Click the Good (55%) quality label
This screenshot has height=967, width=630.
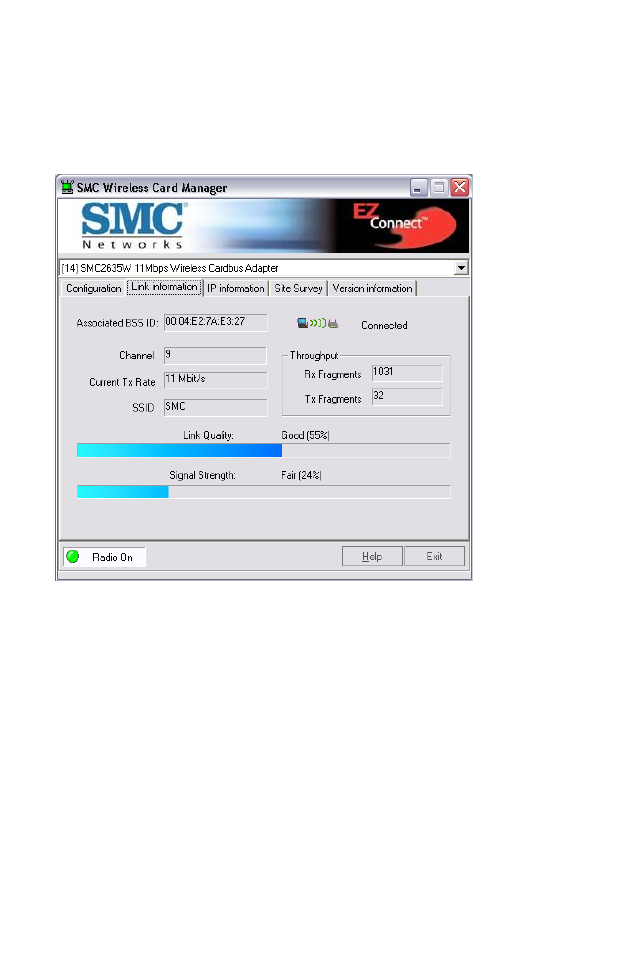305,435
